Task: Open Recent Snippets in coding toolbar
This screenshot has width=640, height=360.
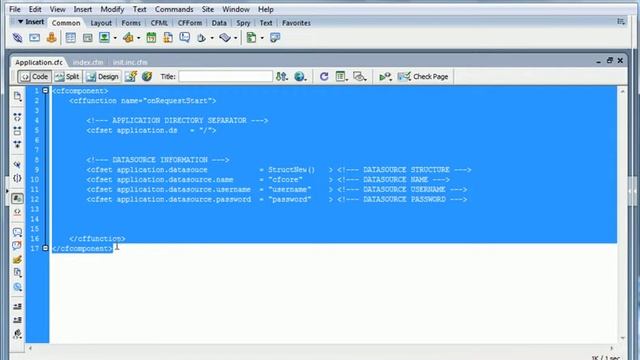Action: [x=17, y=273]
